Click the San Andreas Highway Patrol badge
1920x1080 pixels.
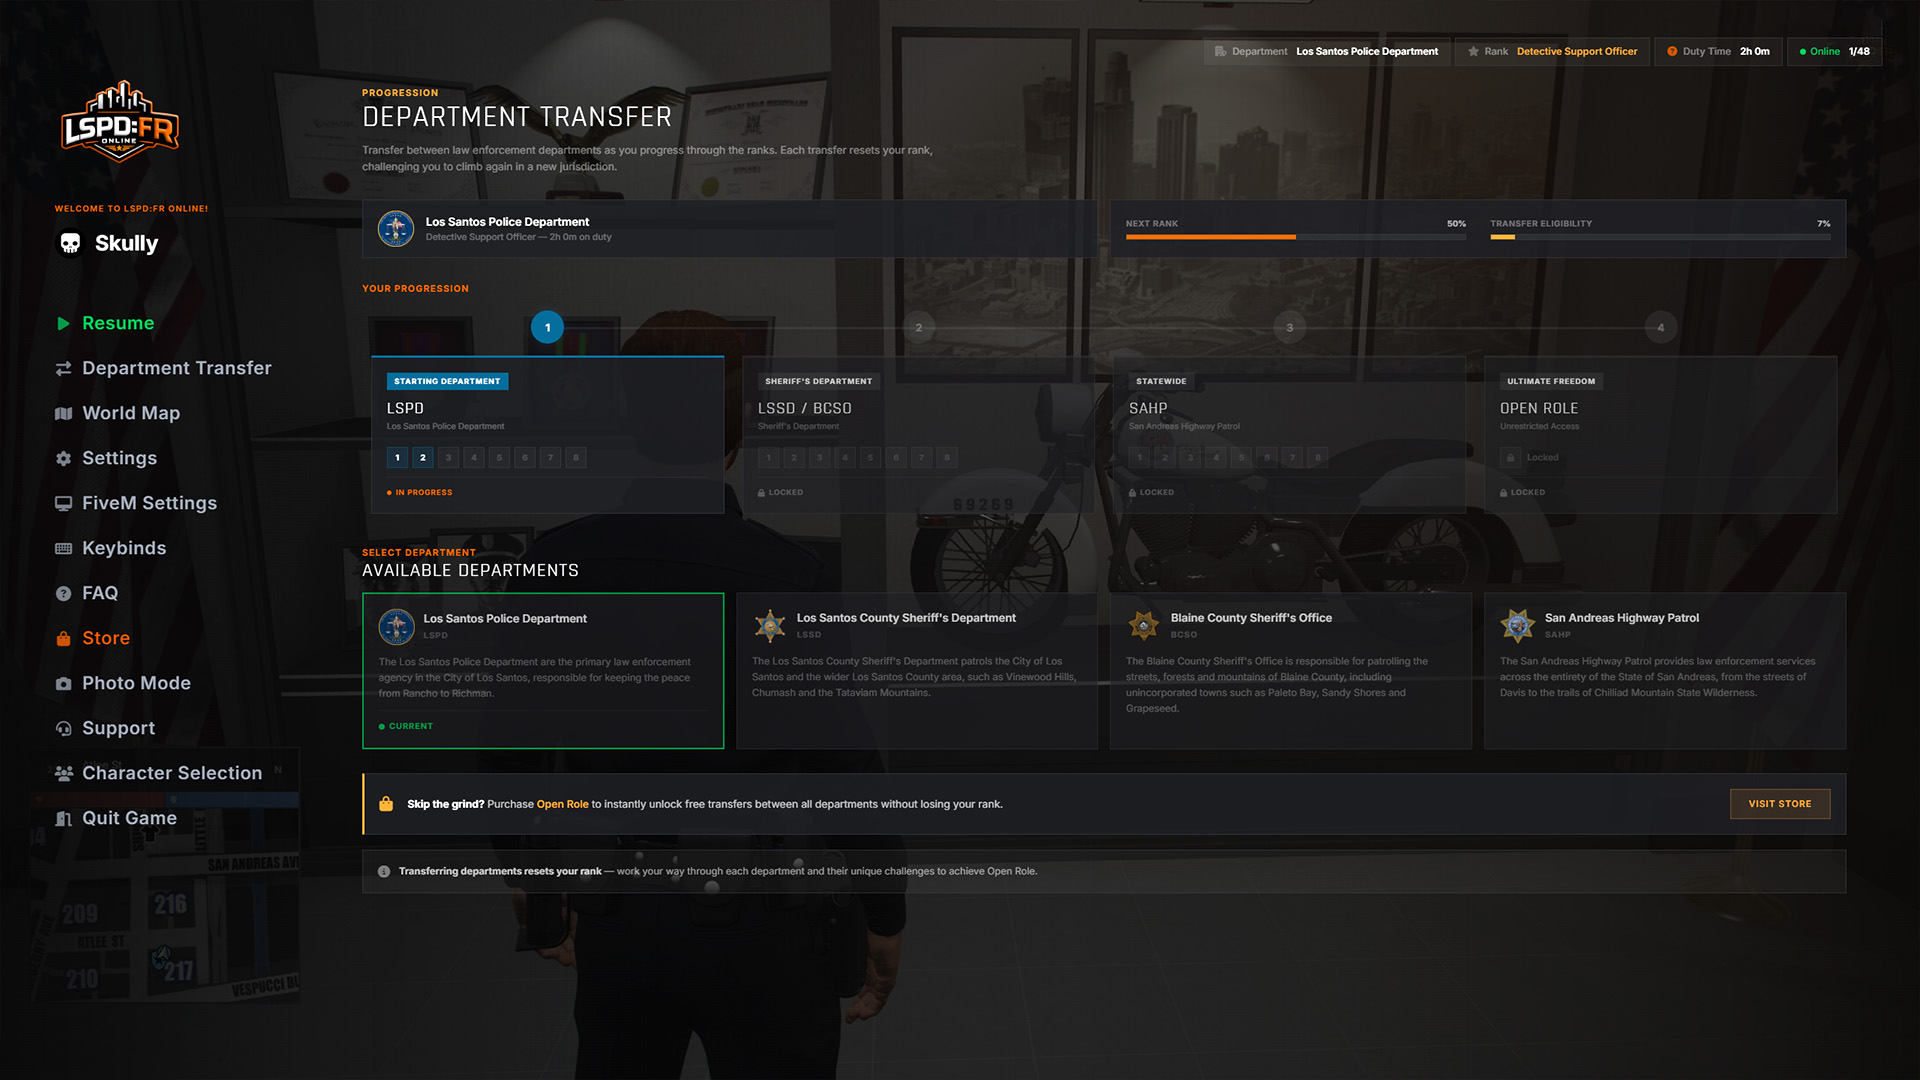pyautogui.click(x=1517, y=626)
